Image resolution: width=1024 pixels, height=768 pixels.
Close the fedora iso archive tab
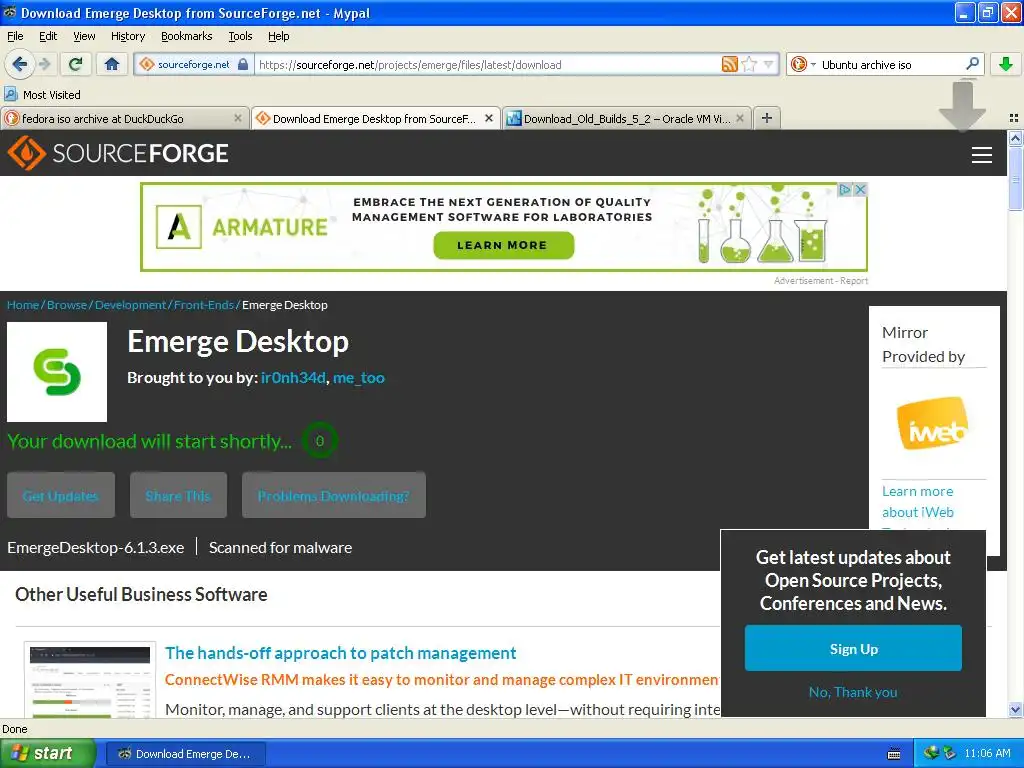[238, 118]
